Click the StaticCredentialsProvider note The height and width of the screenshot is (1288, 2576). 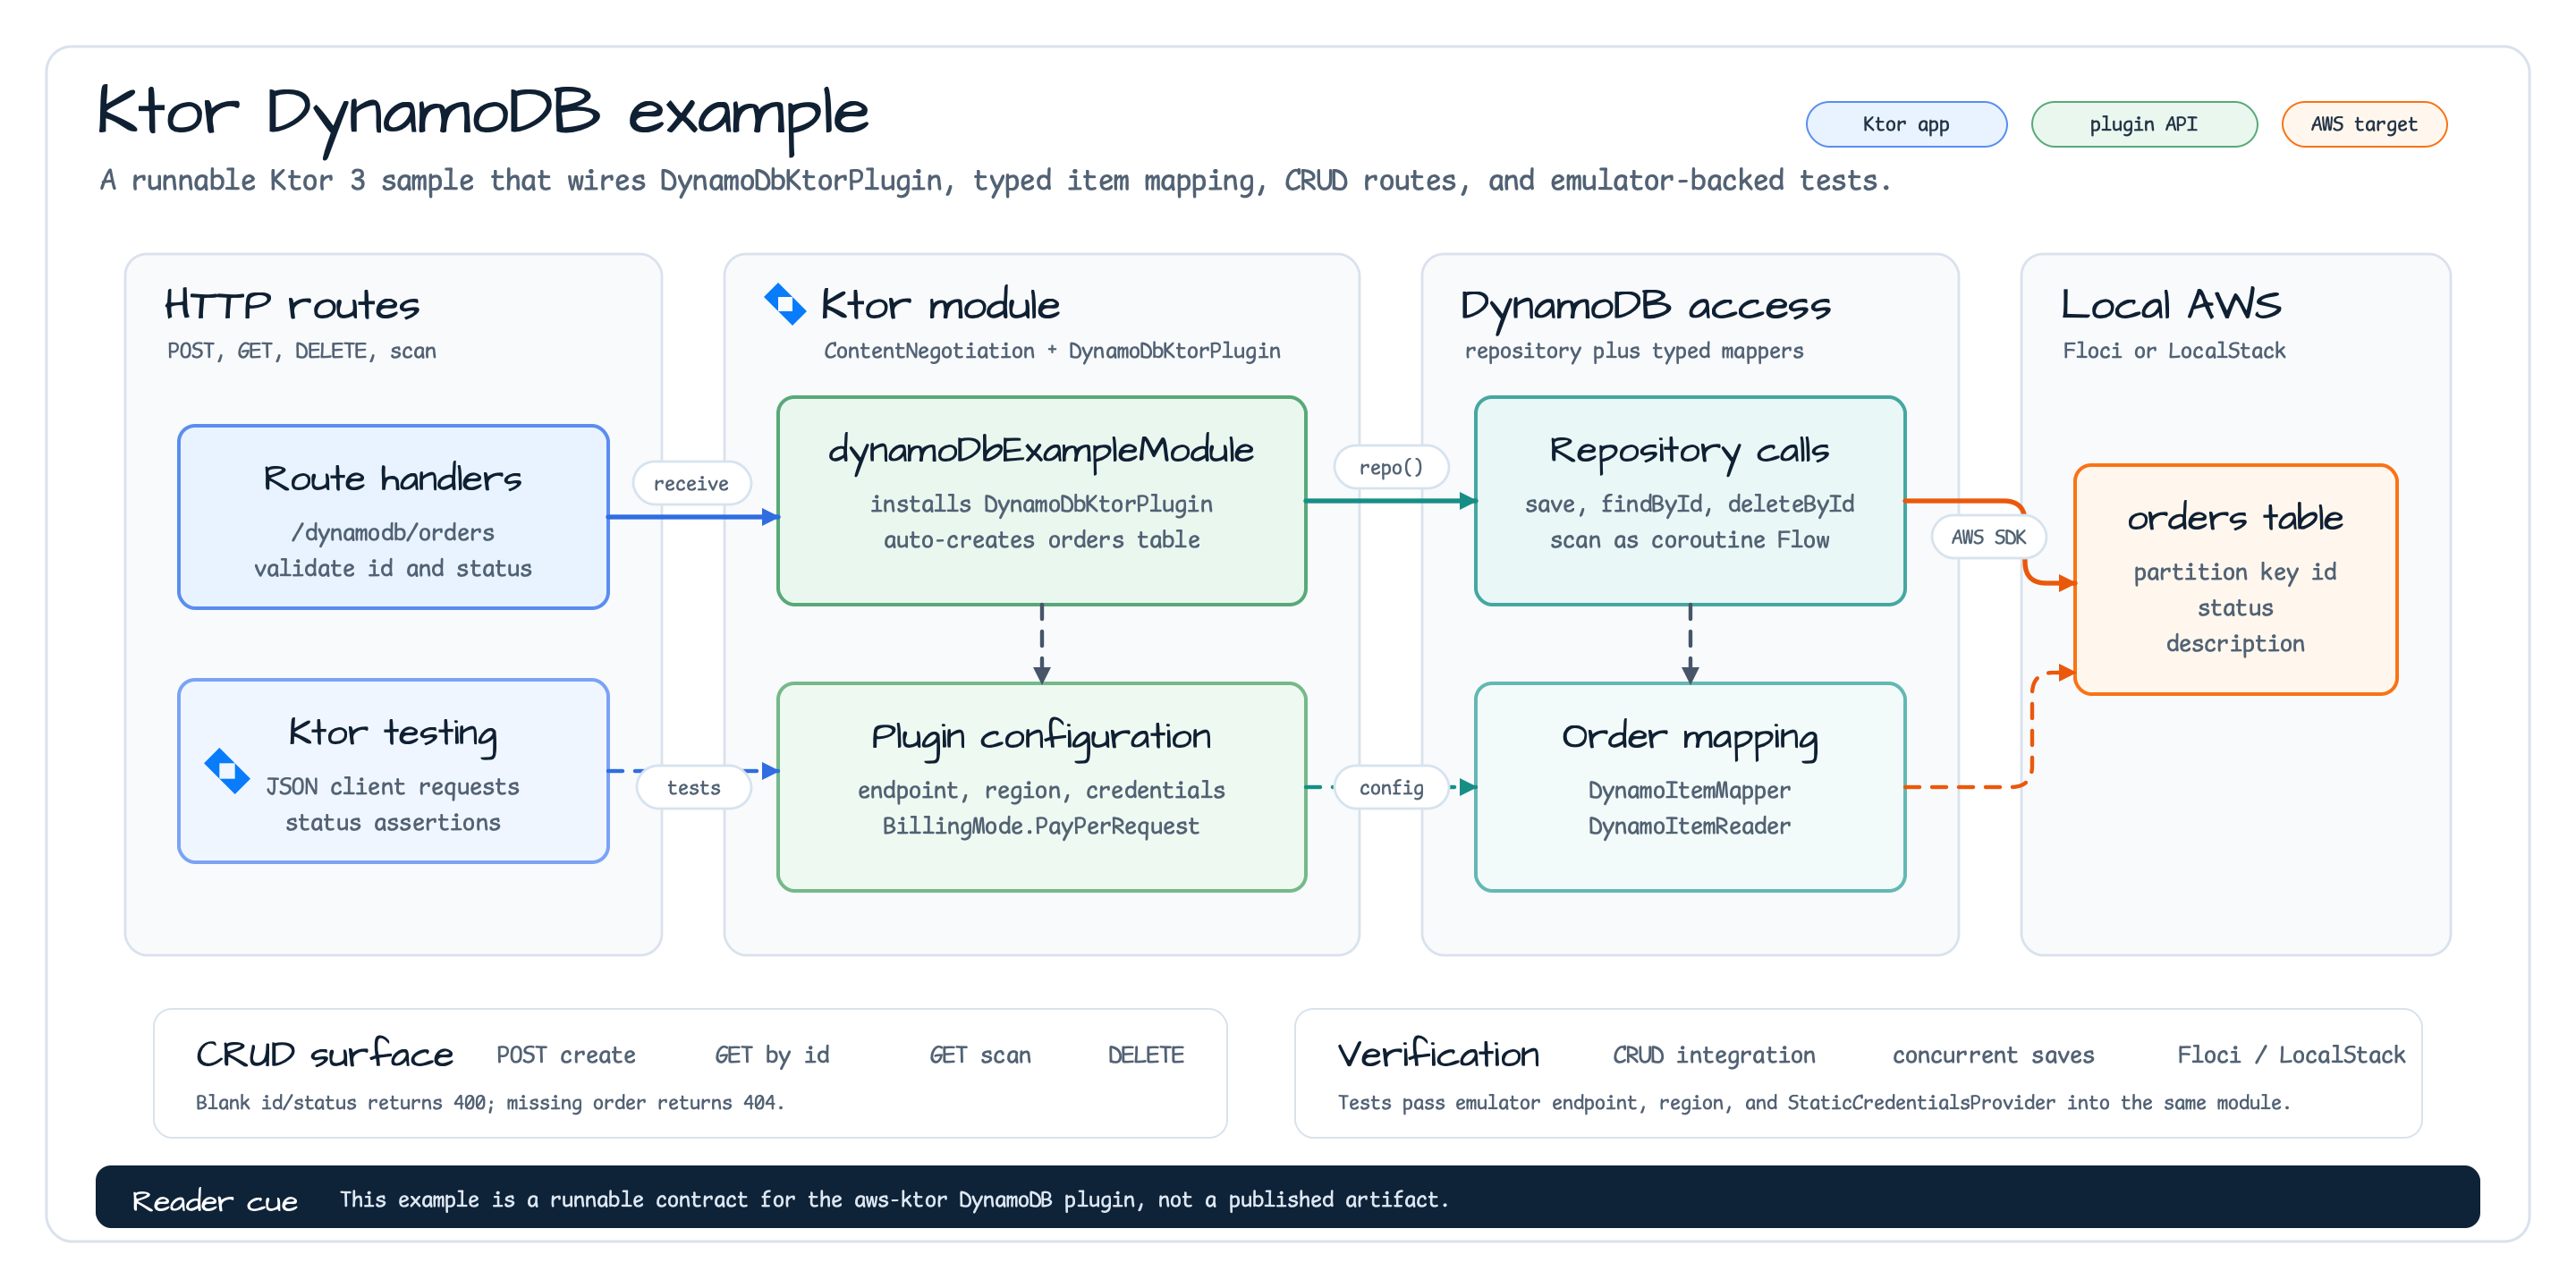[x=1814, y=1103]
